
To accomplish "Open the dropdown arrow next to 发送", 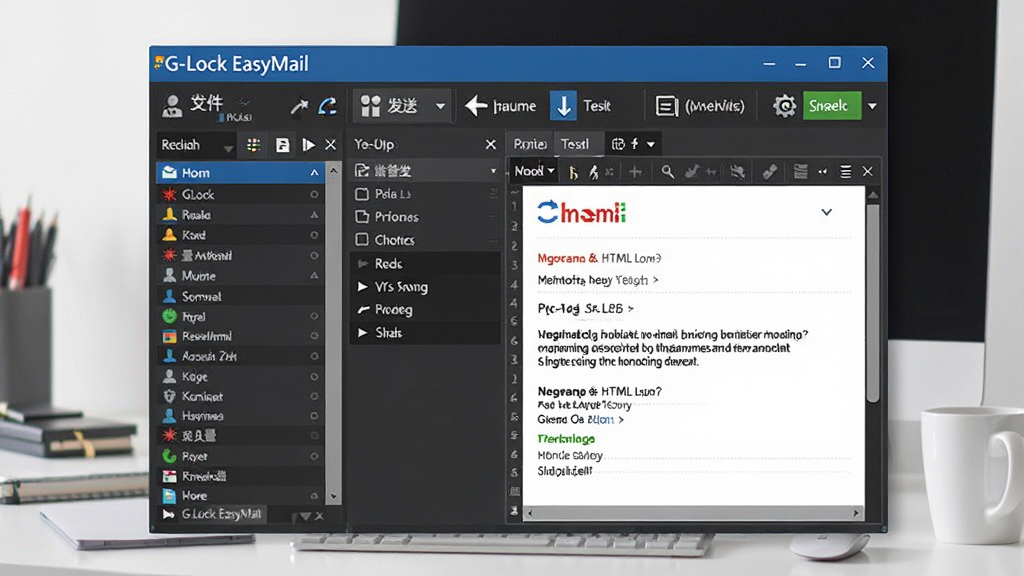I will [x=441, y=106].
